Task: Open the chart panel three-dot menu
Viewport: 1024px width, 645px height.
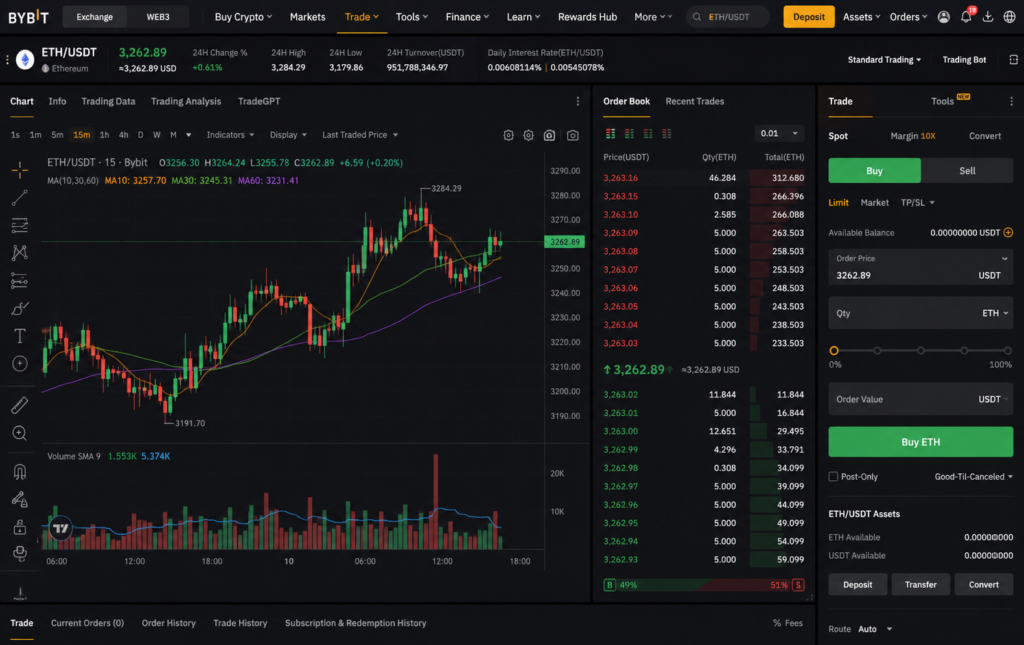Action: pos(577,101)
